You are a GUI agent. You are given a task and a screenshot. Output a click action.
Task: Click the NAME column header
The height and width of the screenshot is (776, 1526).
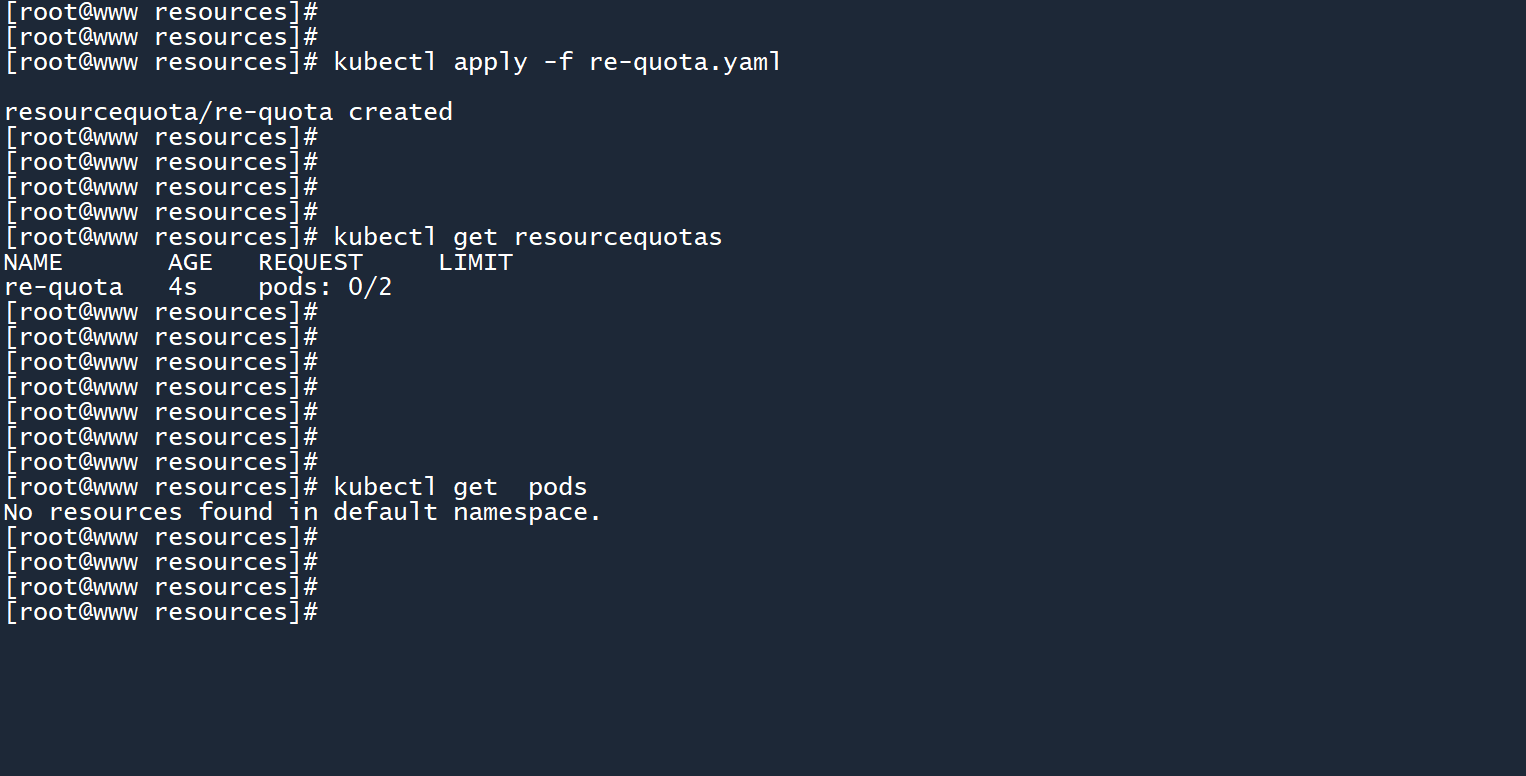tap(33, 262)
